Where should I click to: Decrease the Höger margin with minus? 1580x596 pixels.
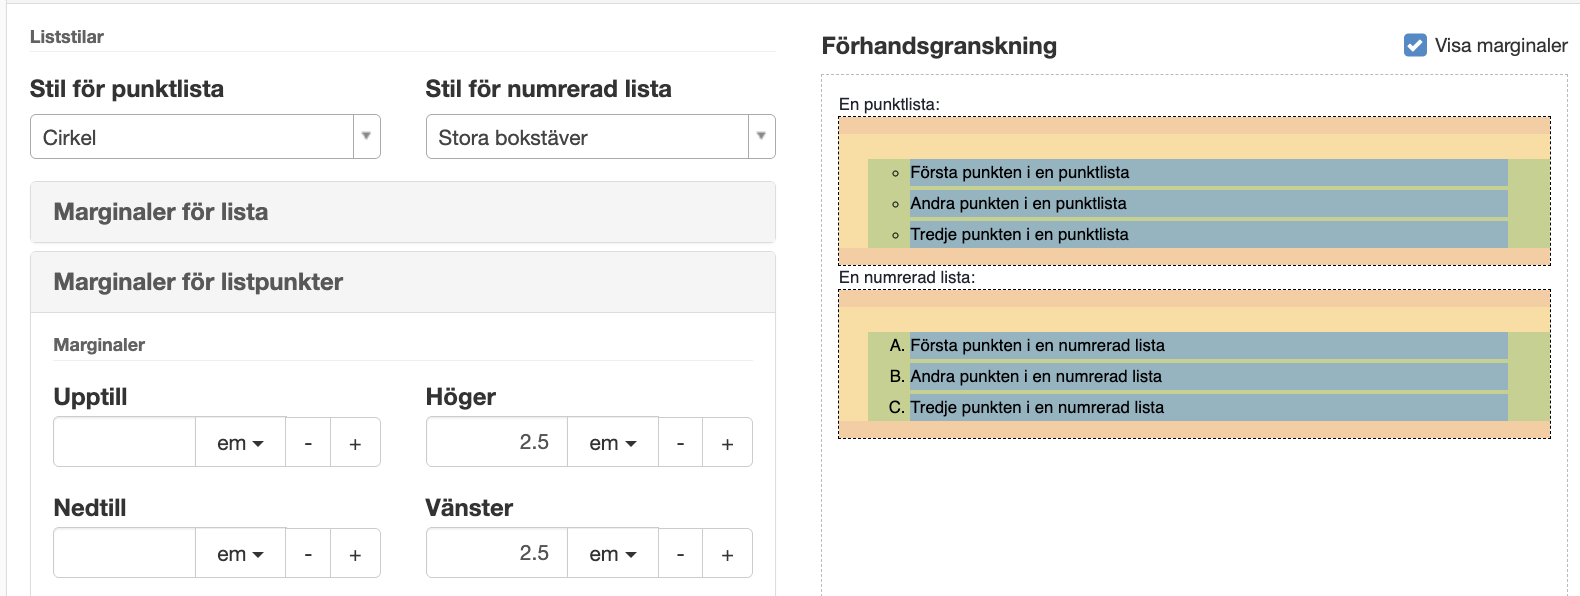[x=680, y=443]
